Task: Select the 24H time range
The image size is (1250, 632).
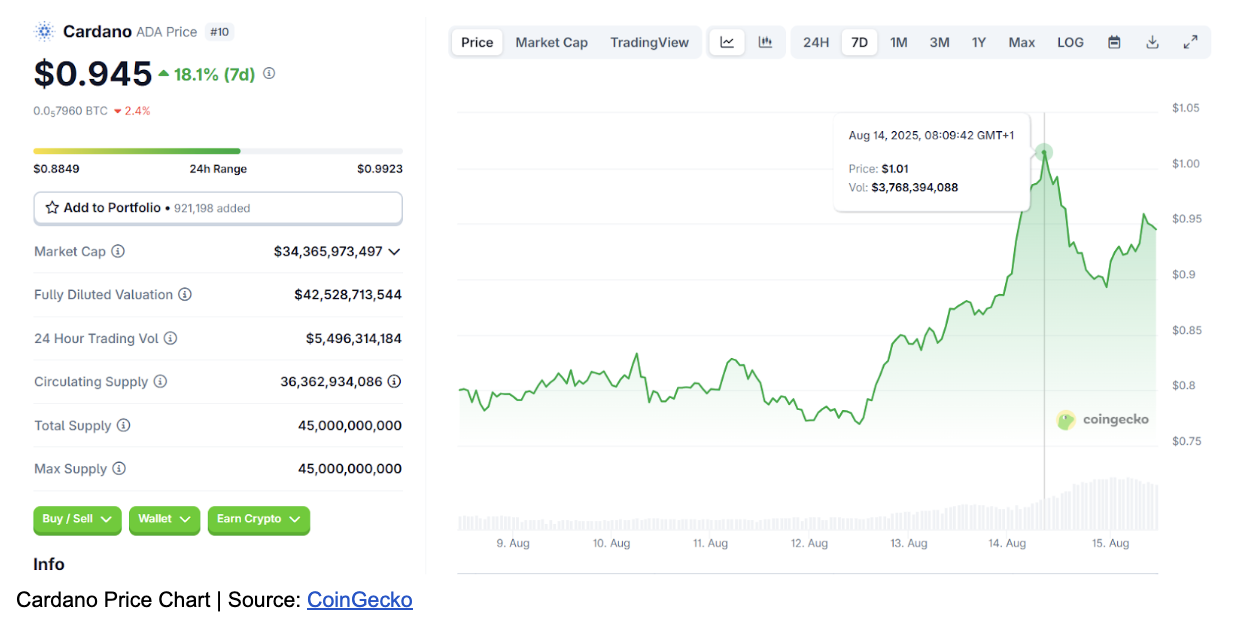Action: coord(816,42)
